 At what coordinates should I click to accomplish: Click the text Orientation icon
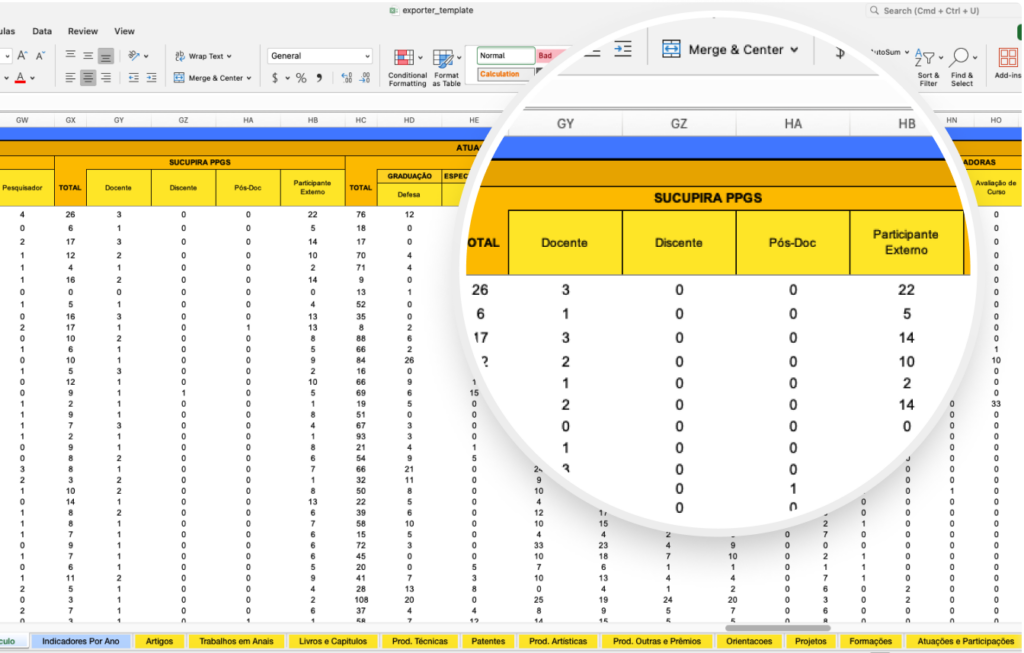pos(134,56)
